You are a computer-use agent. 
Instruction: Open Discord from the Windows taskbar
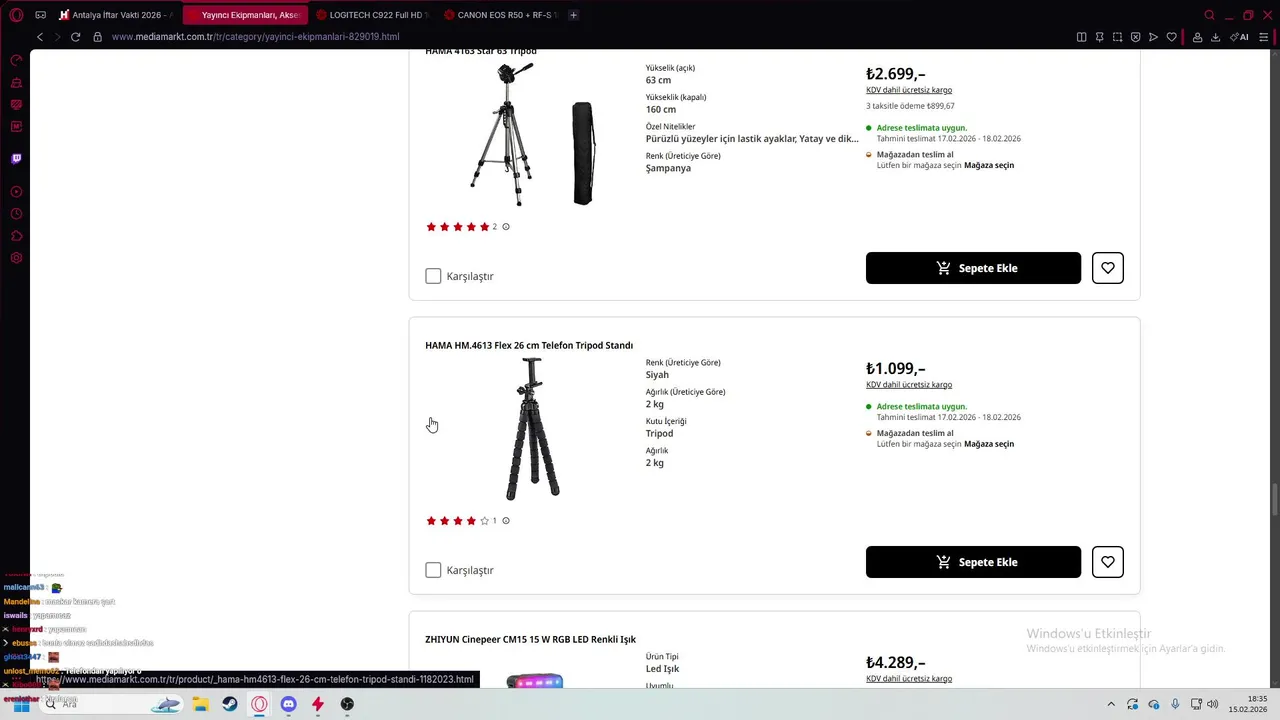coord(288,704)
